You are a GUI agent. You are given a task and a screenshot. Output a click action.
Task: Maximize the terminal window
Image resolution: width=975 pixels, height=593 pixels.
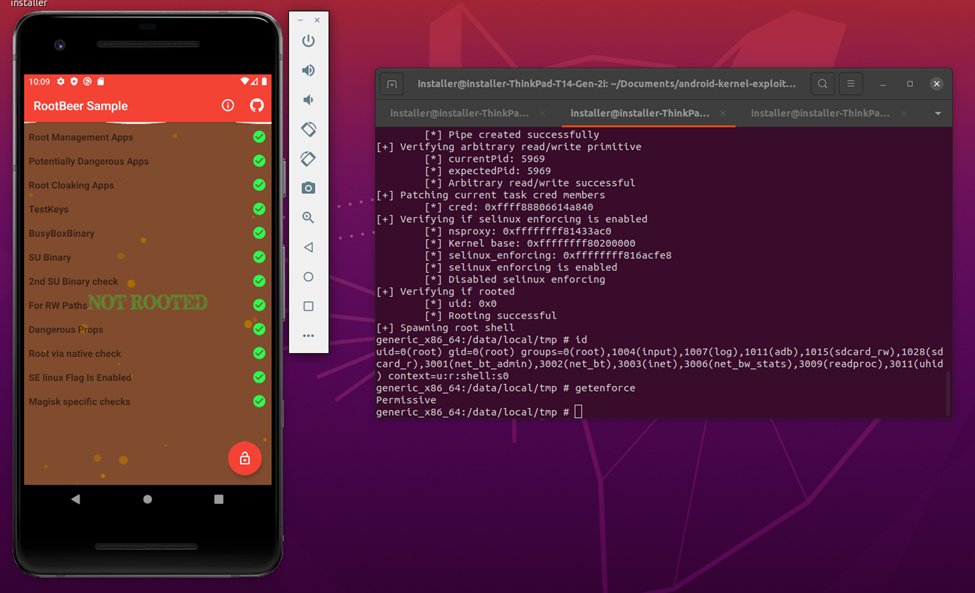click(910, 84)
